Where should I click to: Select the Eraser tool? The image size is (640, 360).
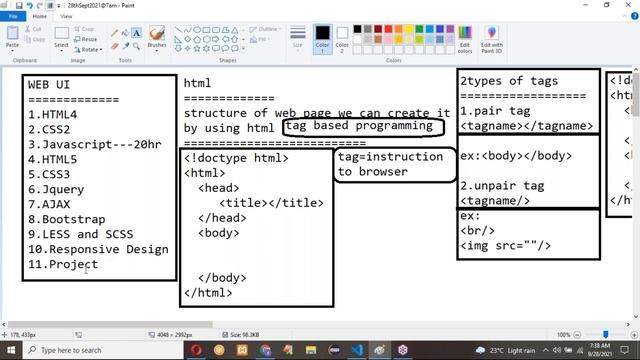[x=115, y=46]
